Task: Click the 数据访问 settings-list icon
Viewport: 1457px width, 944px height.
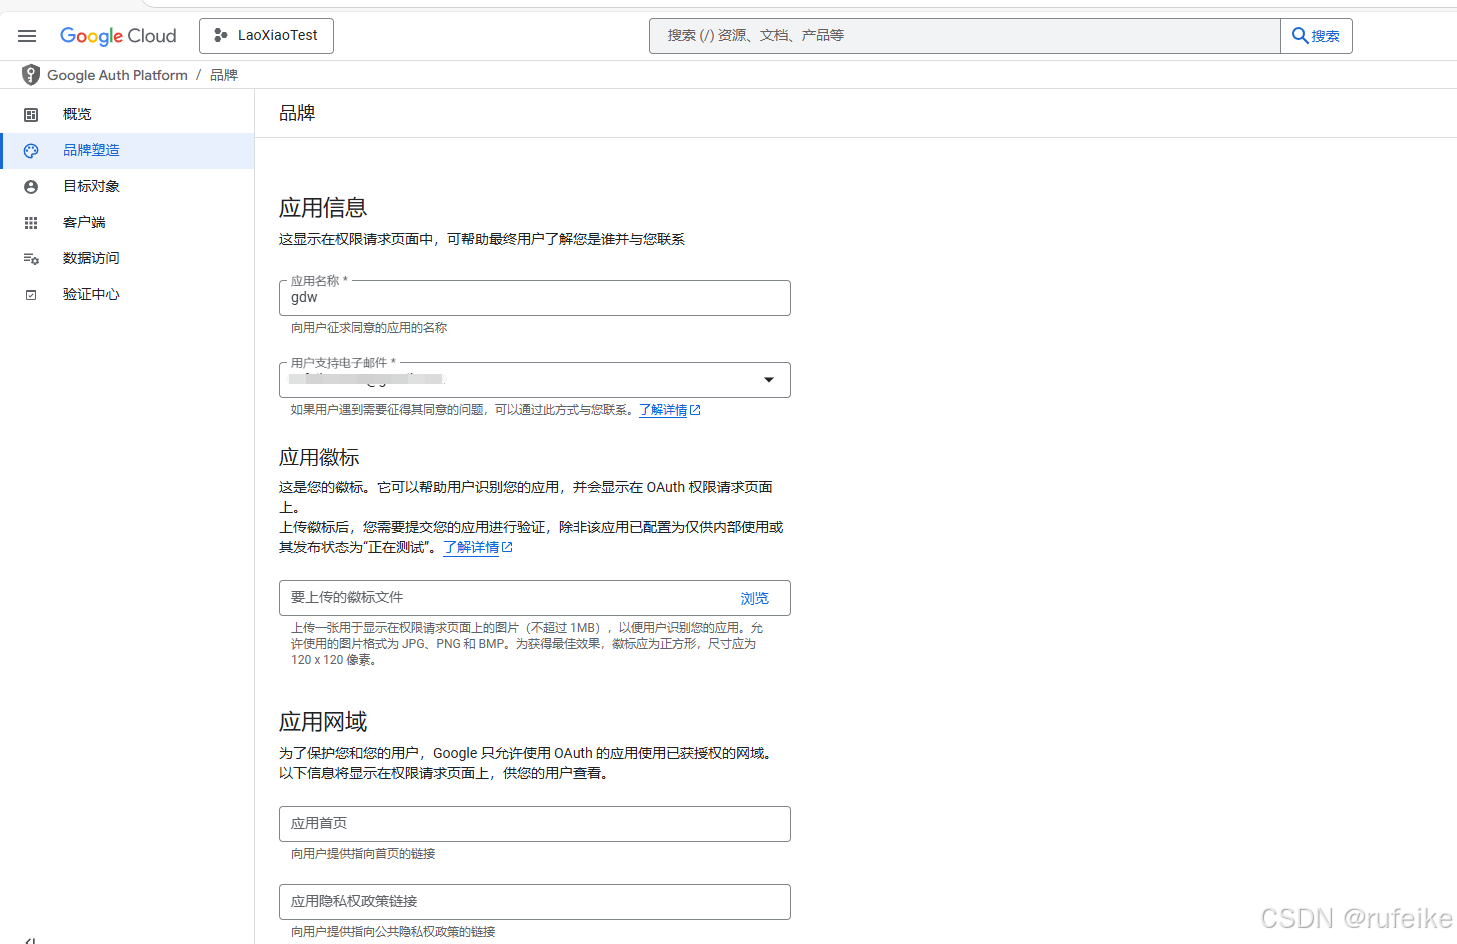Action: [x=31, y=259]
